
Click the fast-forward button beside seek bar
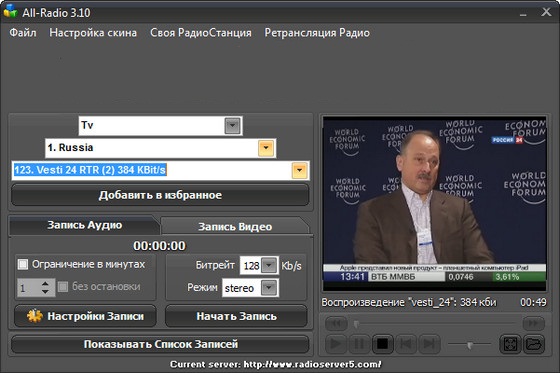(534, 323)
